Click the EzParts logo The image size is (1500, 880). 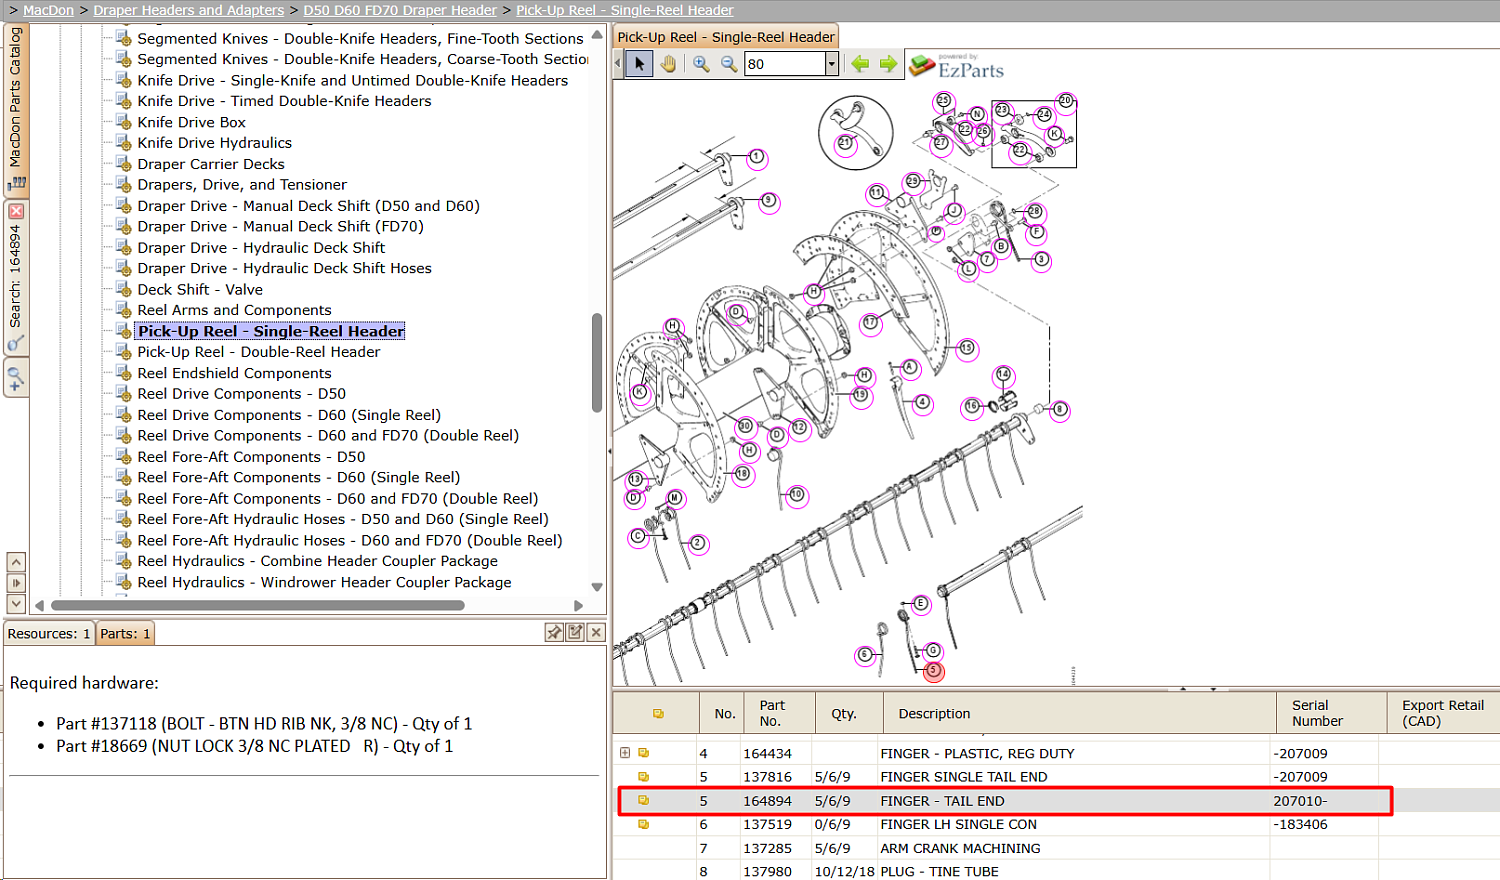pos(956,67)
